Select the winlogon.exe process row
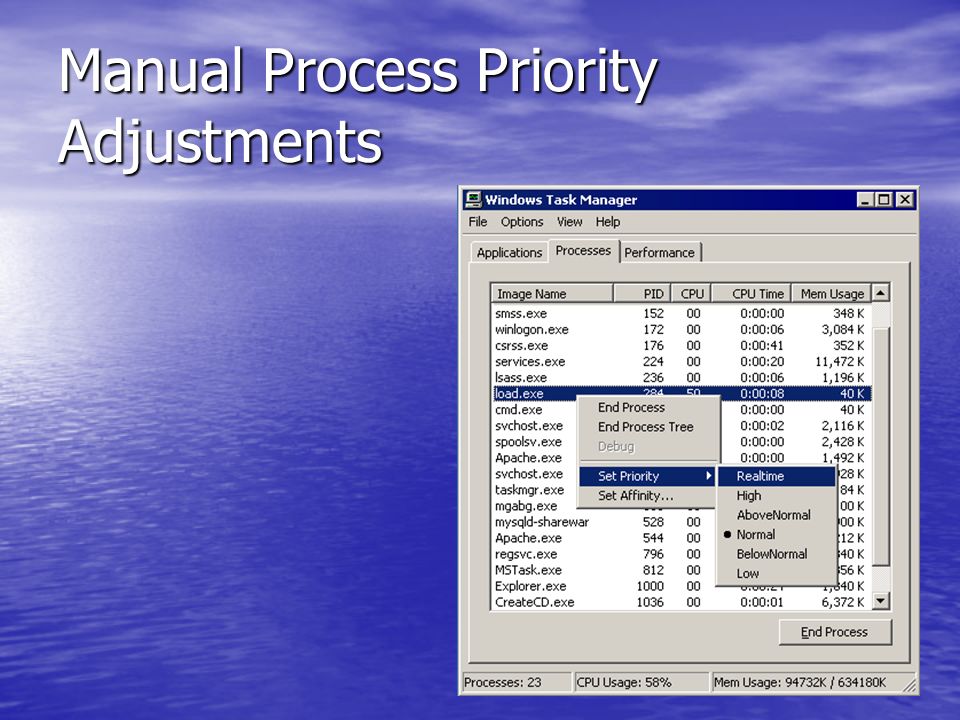960x720 pixels. (681, 329)
